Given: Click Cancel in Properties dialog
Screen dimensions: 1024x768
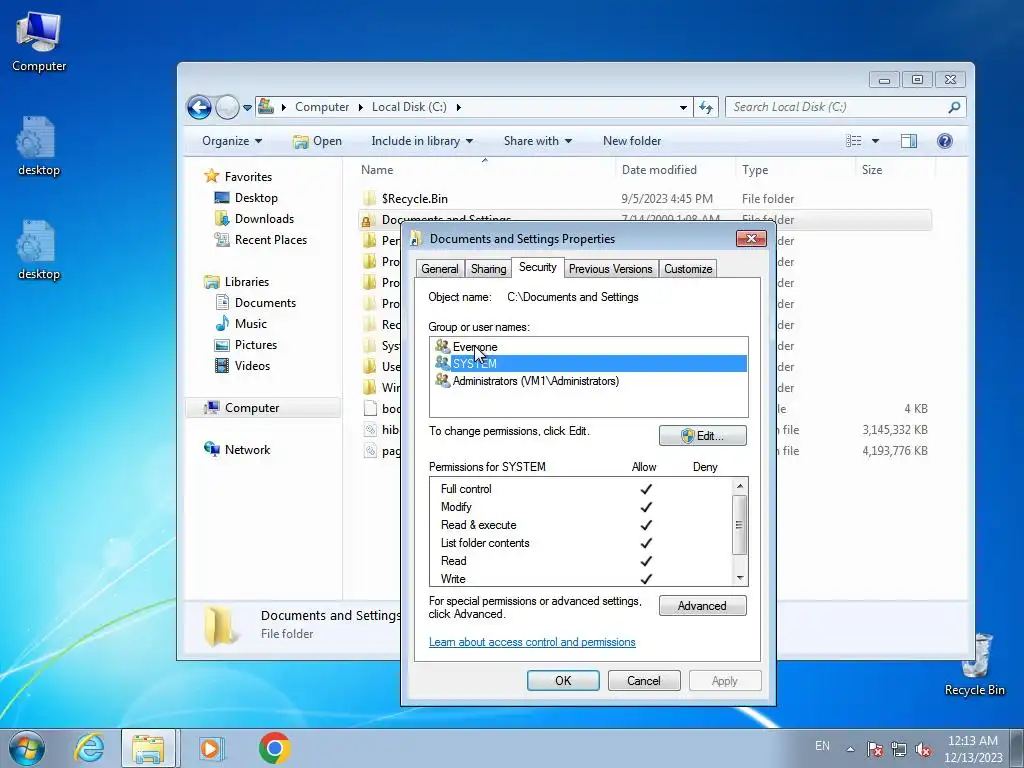Looking at the screenshot, I should tap(644, 680).
